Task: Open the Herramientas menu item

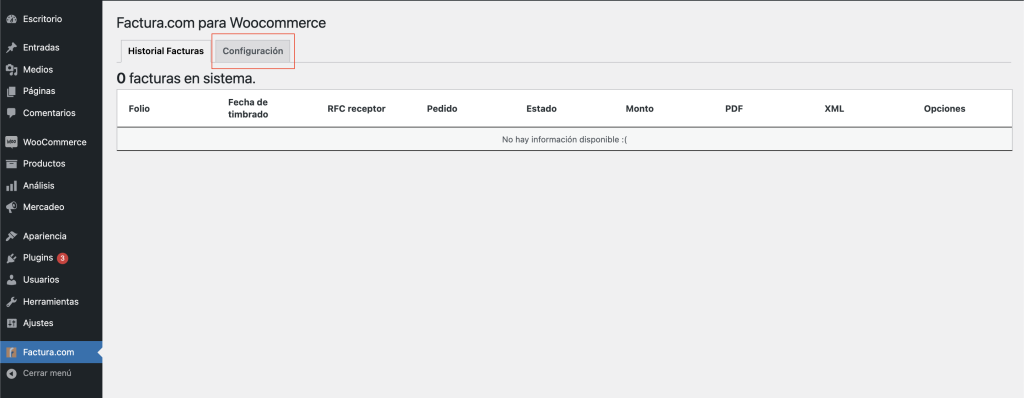Action: click(x=51, y=302)
